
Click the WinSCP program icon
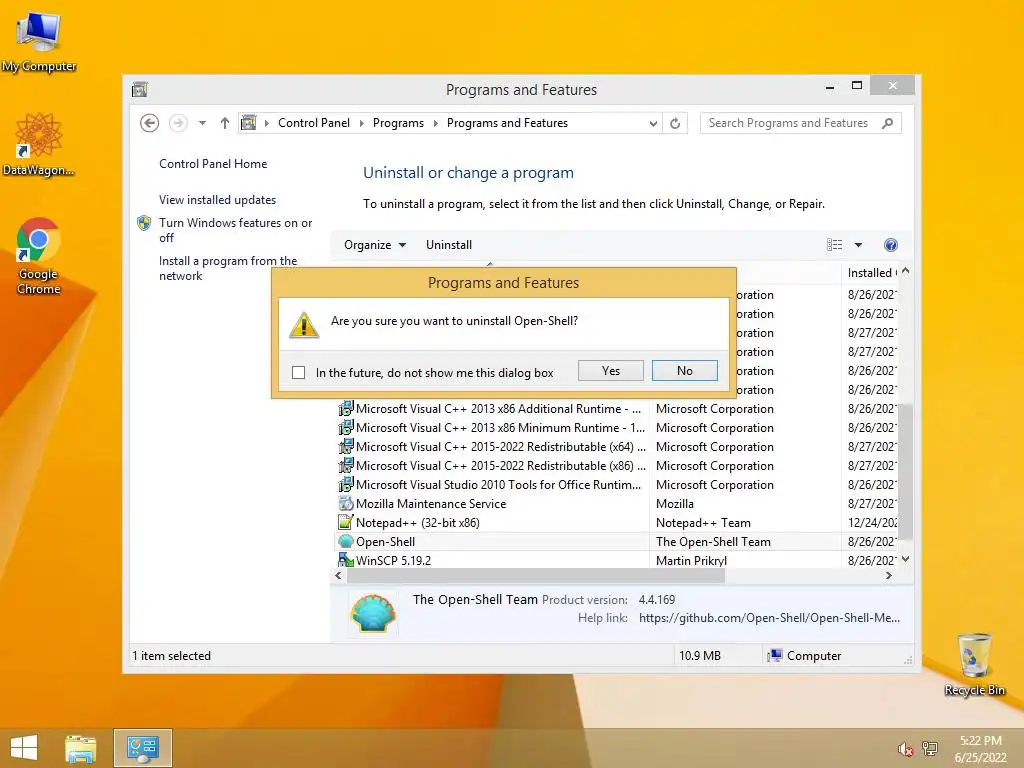[x=345, y=560]
